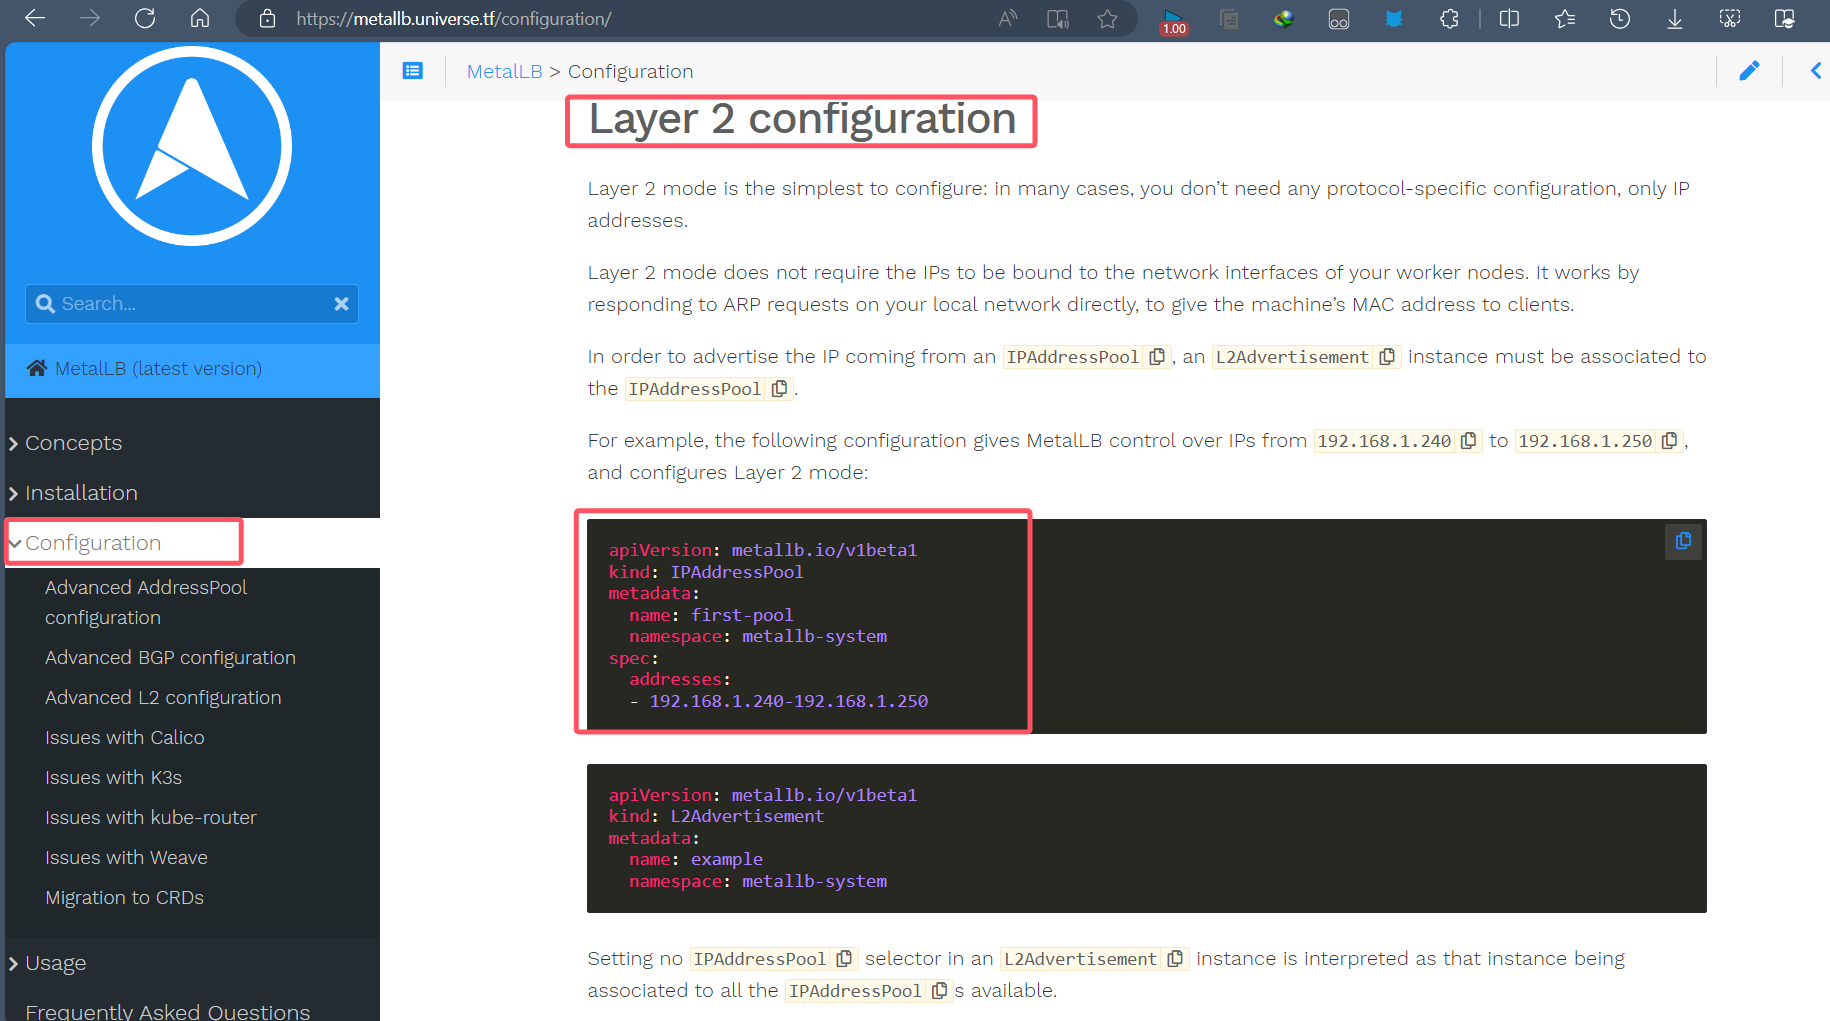This screenshot has height=1021, width=1830.
Task: Copy L2Advertisement inline code in paragraph
Action: (x=1387, y=357)
